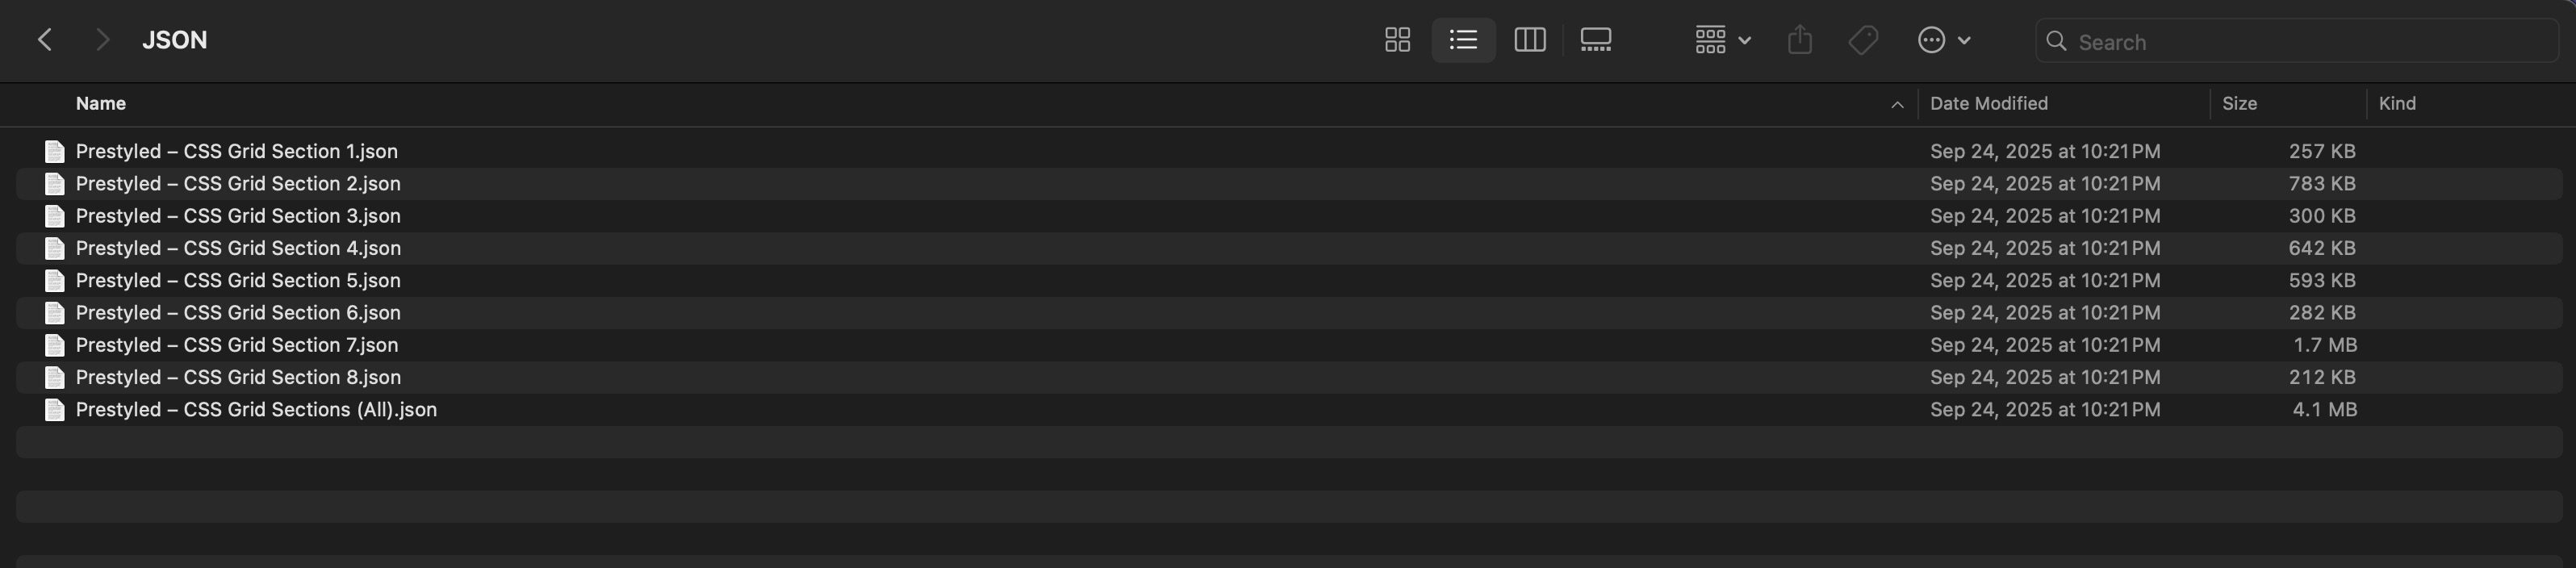This screenshot has height=568, width=2576.
Task: Sort files by Kind column
Action: [2397, 104]
